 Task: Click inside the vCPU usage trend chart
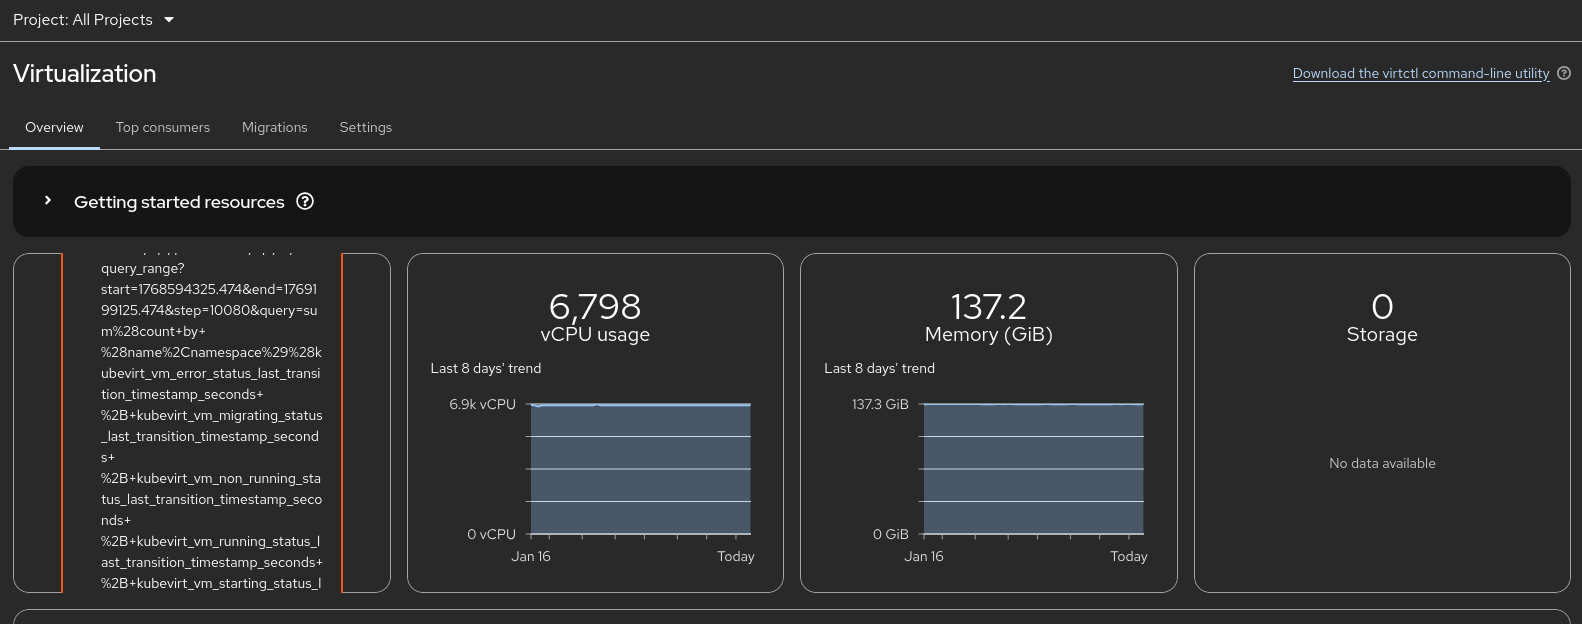point(640,469)
